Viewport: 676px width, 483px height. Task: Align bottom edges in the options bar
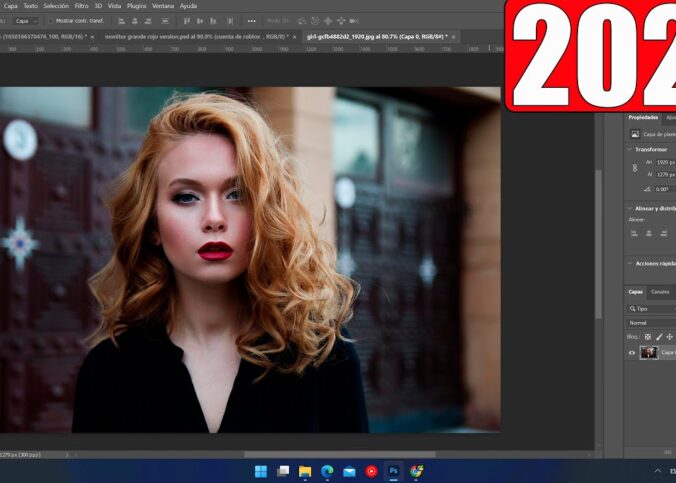point(213,21)
